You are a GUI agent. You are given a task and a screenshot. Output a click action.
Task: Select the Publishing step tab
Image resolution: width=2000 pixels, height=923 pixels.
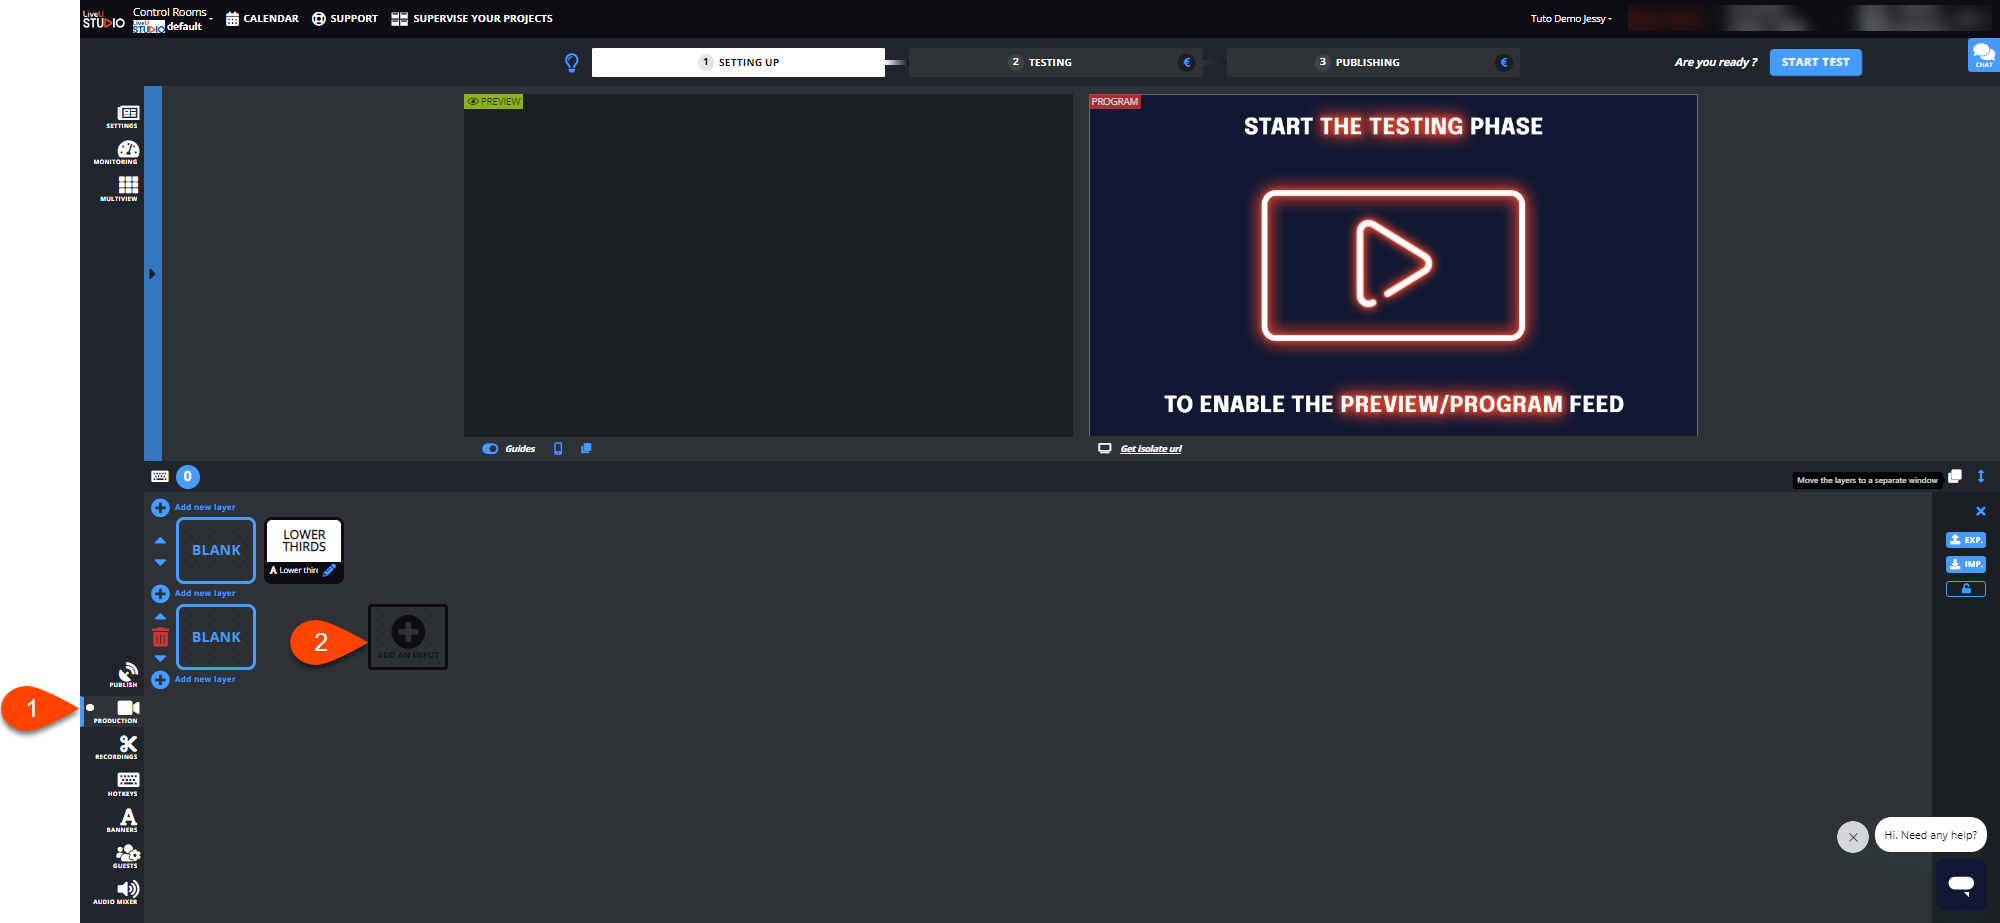(1372, 62)
